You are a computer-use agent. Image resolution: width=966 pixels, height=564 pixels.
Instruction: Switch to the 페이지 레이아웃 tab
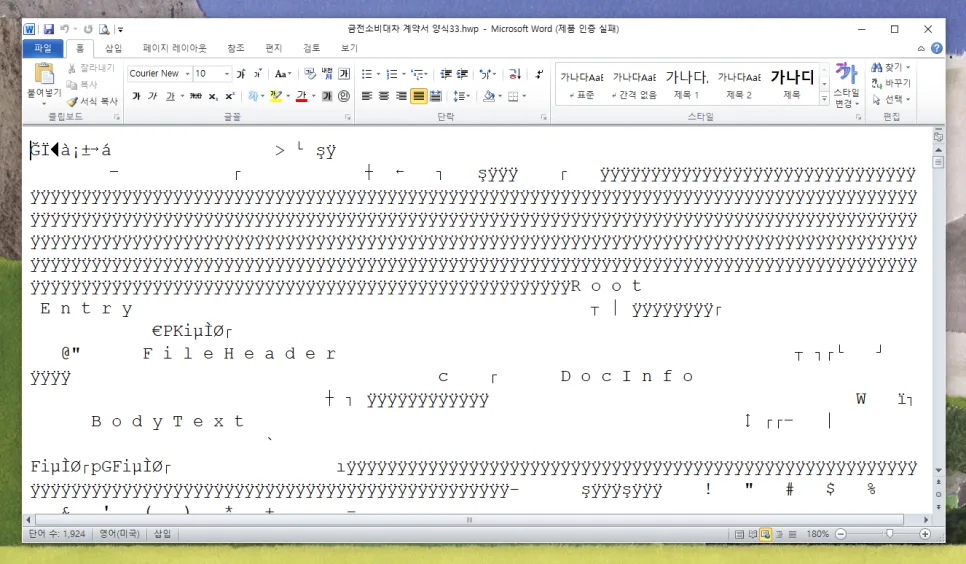point(175,48)
